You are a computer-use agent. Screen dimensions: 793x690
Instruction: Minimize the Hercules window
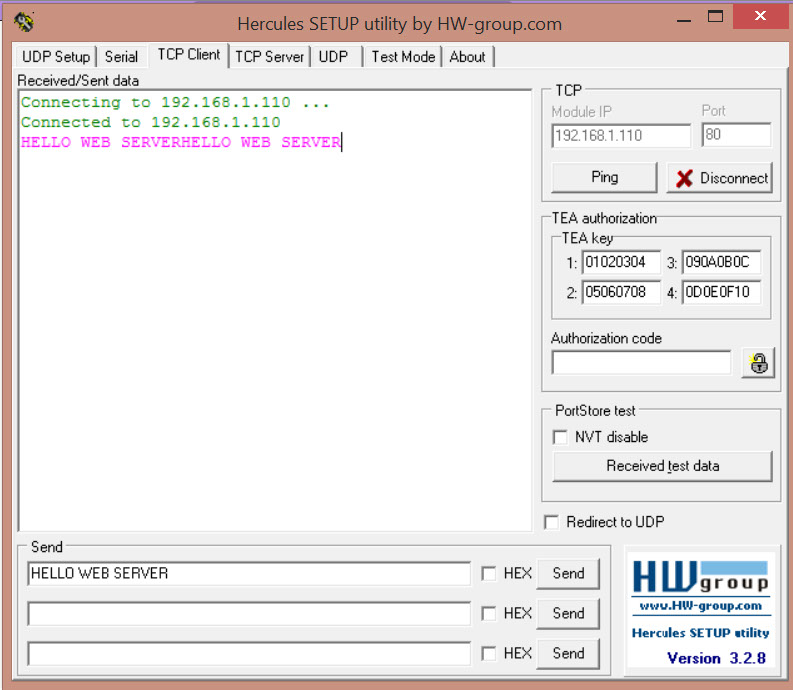click(x=684, y=19)
